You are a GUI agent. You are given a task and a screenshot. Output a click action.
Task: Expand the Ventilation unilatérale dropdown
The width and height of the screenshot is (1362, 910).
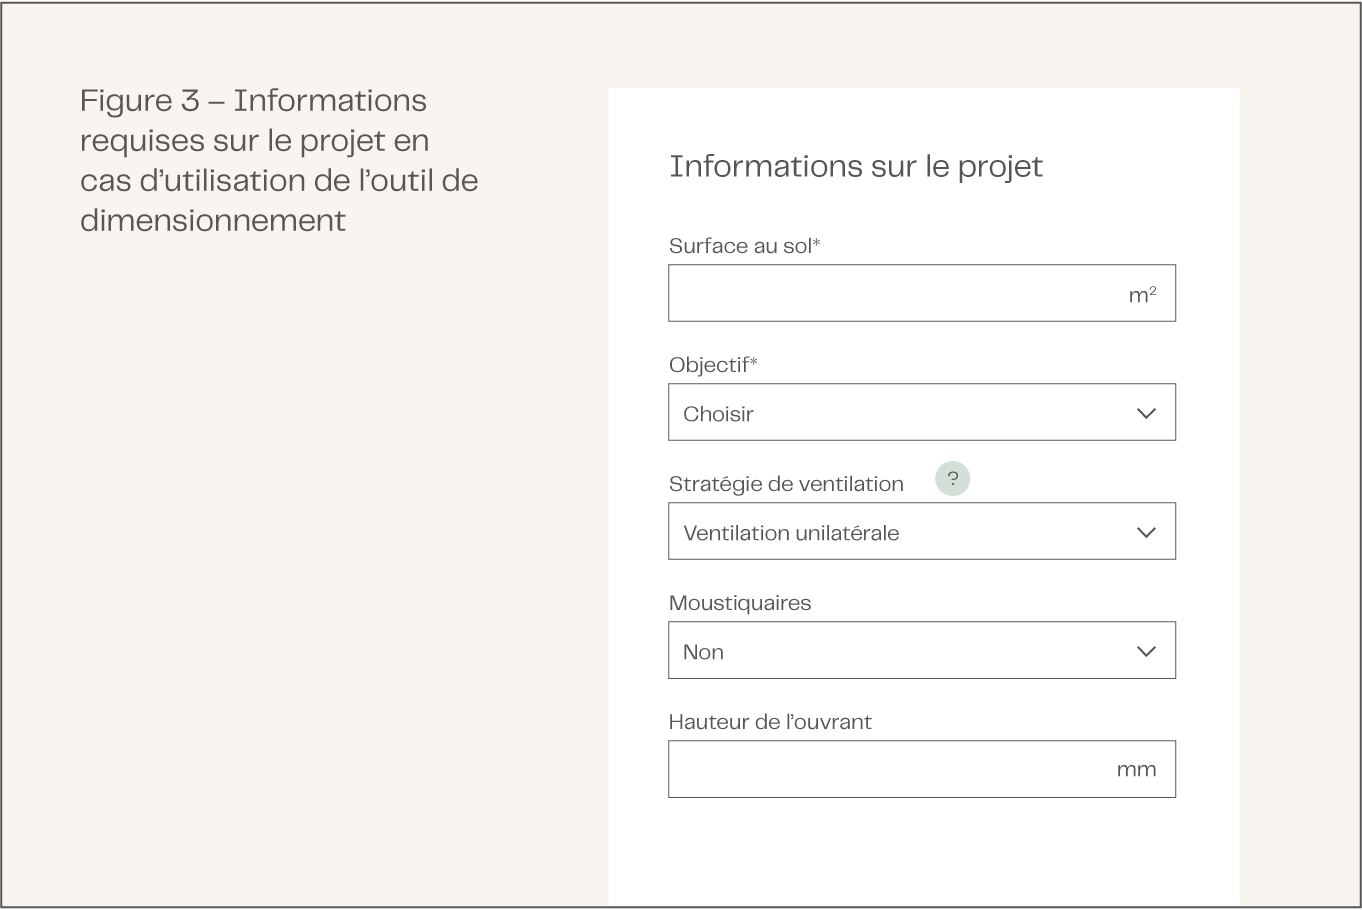tap(920, 532)
